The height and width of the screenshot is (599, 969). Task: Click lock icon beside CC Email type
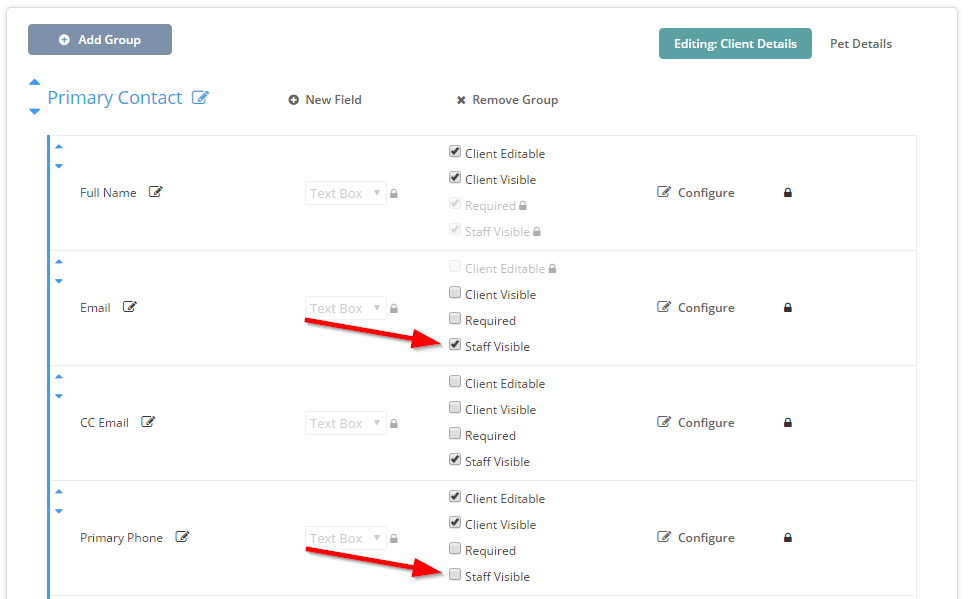pyautogui.click(x=394, y=423)
